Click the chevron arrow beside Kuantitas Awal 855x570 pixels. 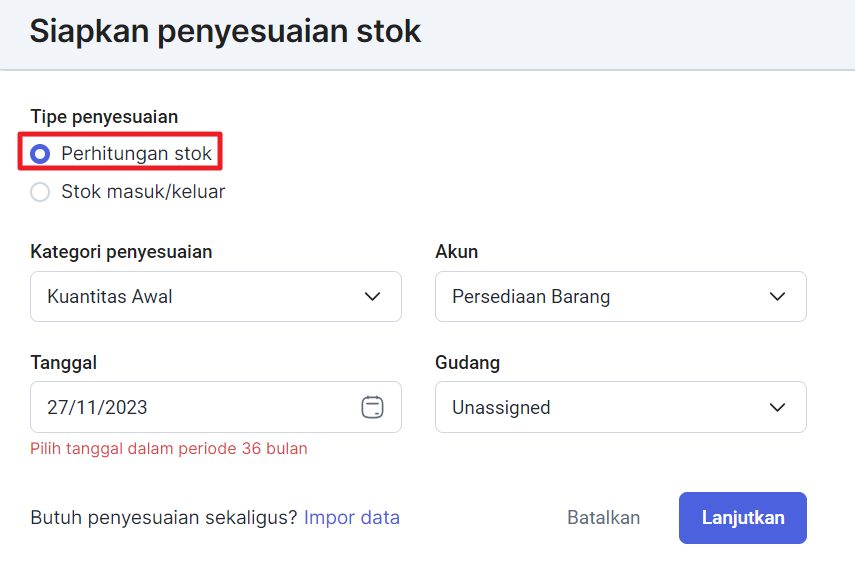point(372,297)
